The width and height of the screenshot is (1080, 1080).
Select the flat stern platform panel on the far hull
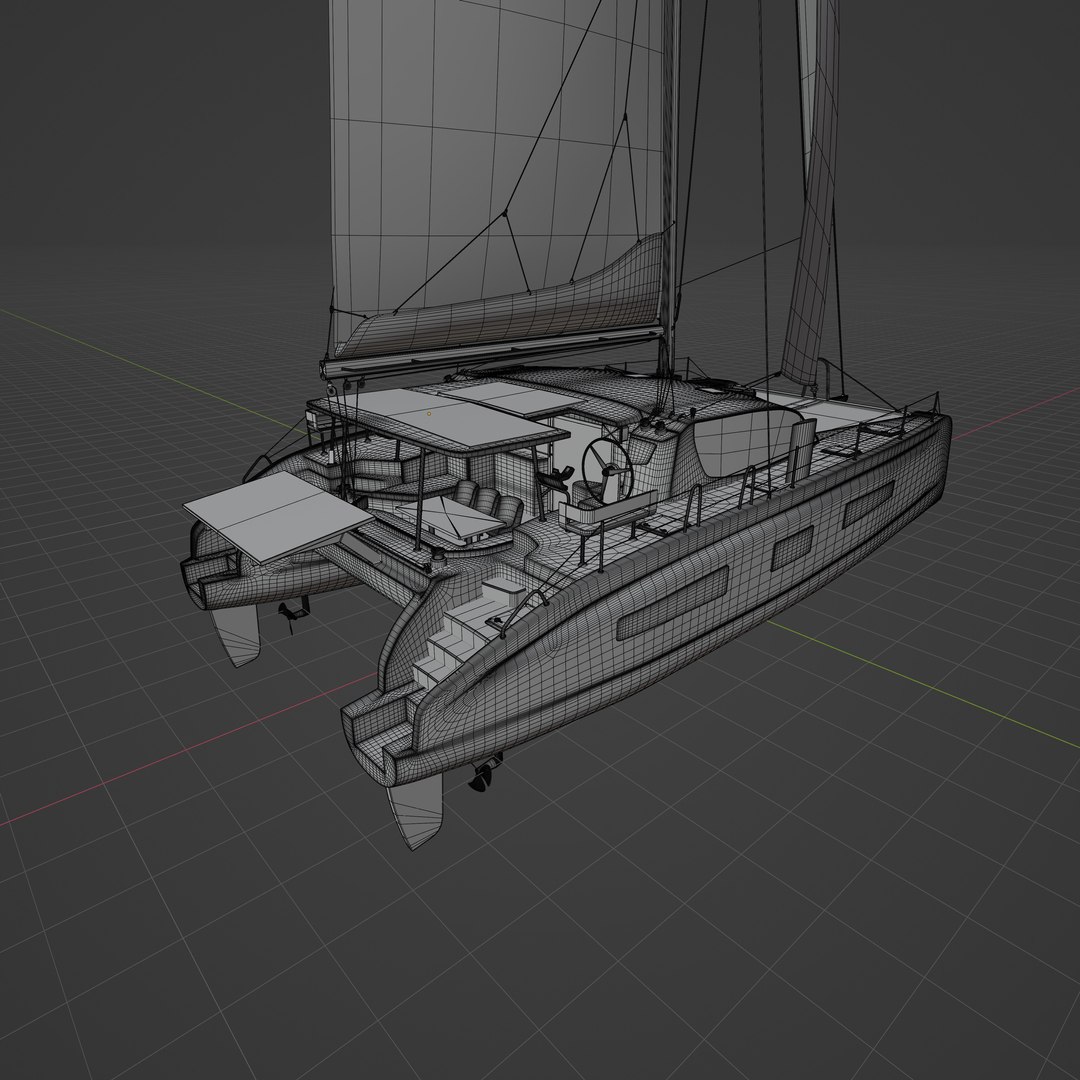tap(277, 517)
